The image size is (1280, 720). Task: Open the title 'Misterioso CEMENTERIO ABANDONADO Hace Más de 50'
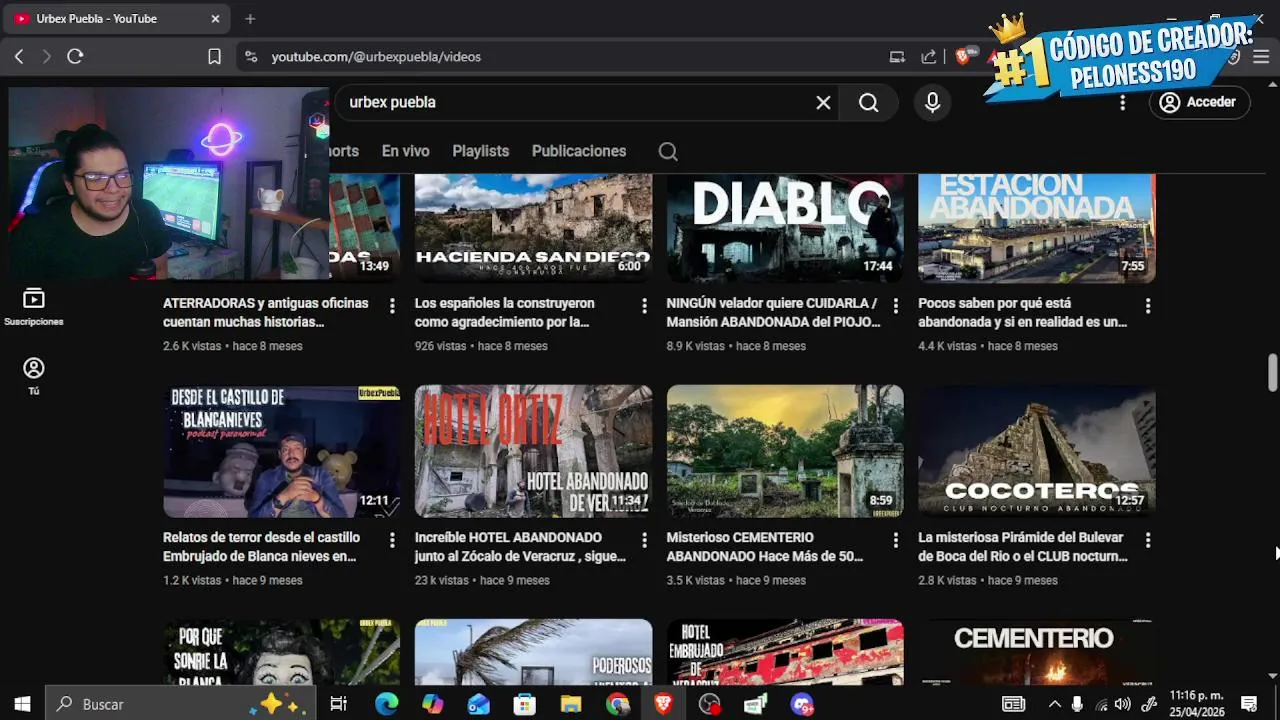765,546
